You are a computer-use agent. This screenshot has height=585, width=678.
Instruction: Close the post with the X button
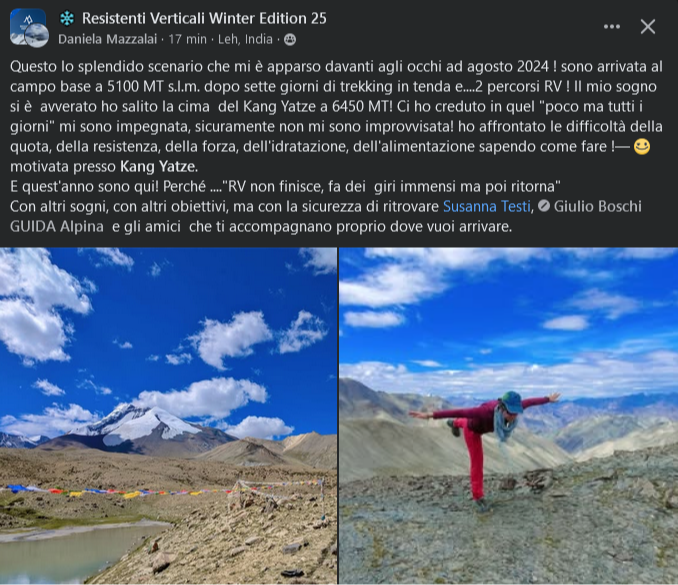tap(648, 27)
